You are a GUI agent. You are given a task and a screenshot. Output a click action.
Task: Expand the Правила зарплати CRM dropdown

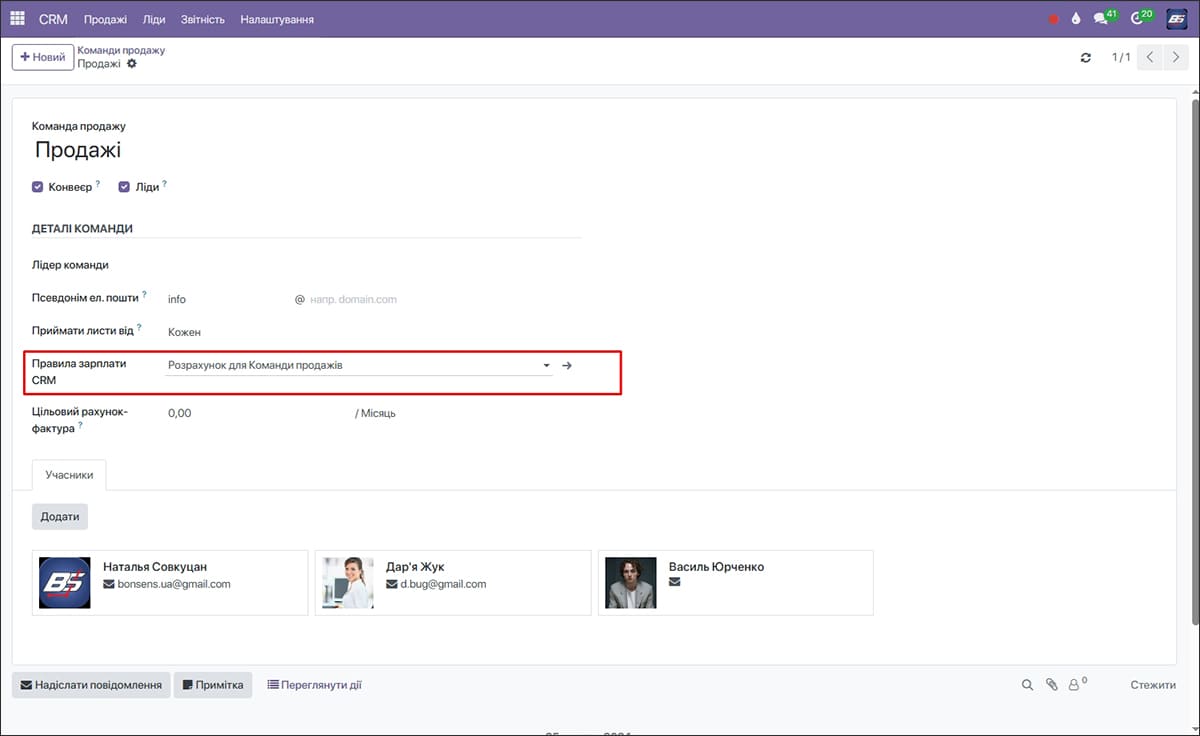(x=546, y=366)
